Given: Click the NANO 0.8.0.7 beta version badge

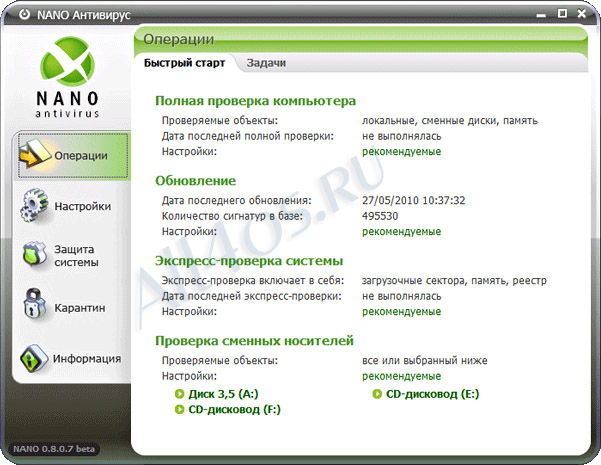Looking at the screenshot, I should pos(54,449).
